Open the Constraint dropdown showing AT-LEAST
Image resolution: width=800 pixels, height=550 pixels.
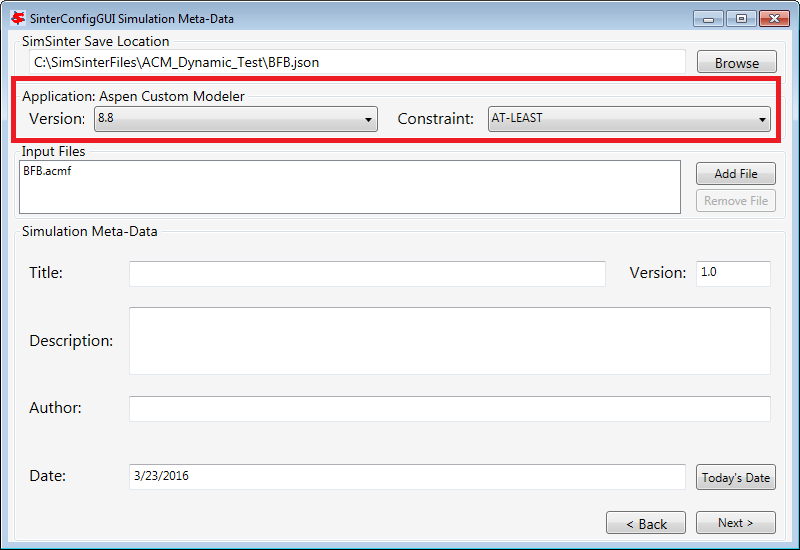coord(629,119)
